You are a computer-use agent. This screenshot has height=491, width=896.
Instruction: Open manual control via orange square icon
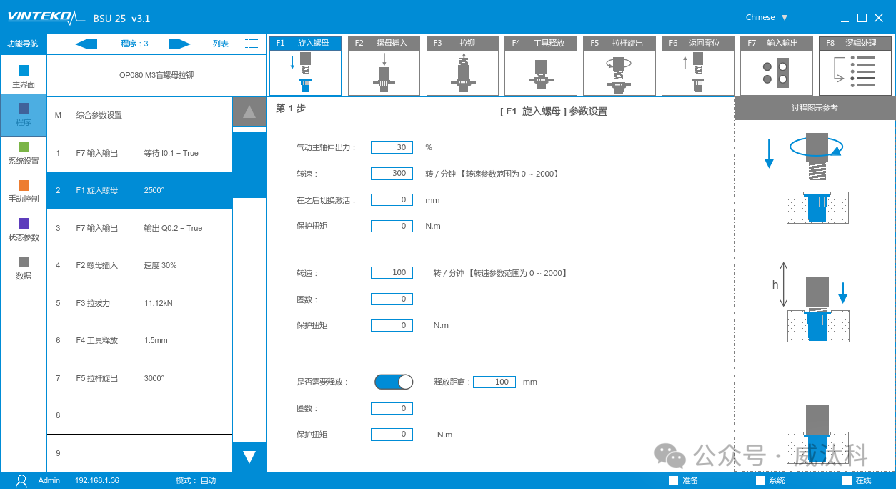coord(23,185)
